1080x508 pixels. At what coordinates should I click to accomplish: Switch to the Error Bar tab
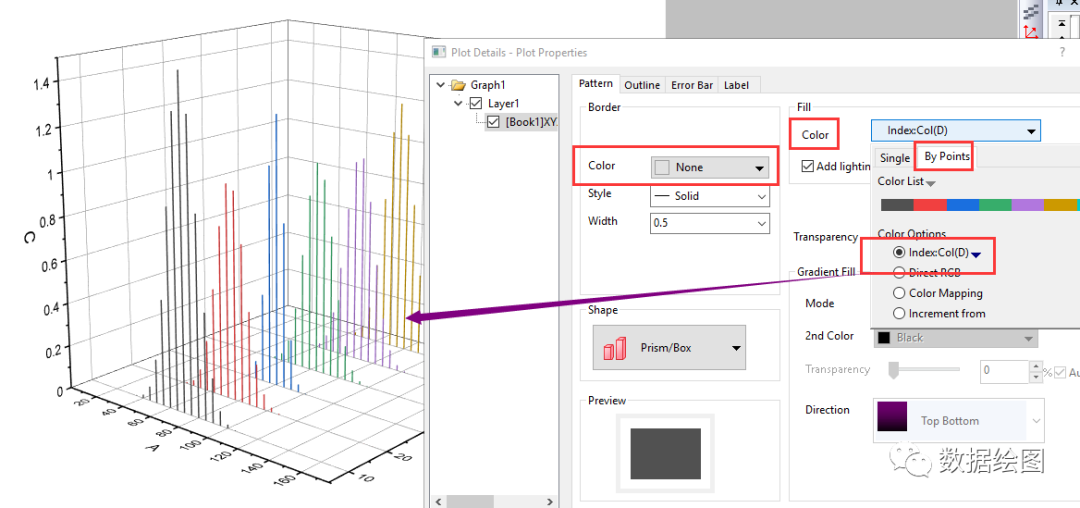(692, 85)
